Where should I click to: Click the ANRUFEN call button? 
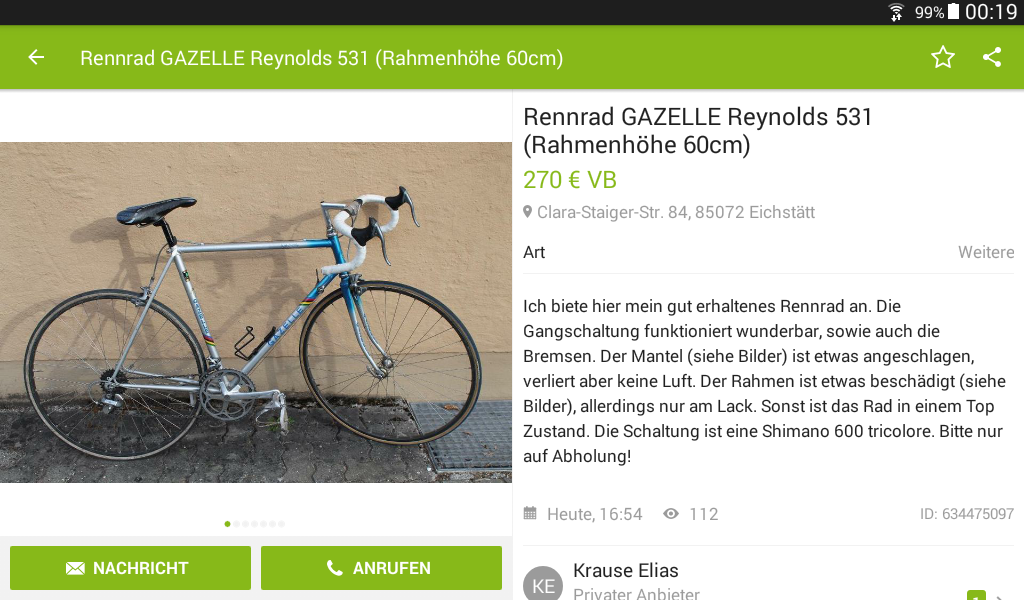tap(381, 568)
